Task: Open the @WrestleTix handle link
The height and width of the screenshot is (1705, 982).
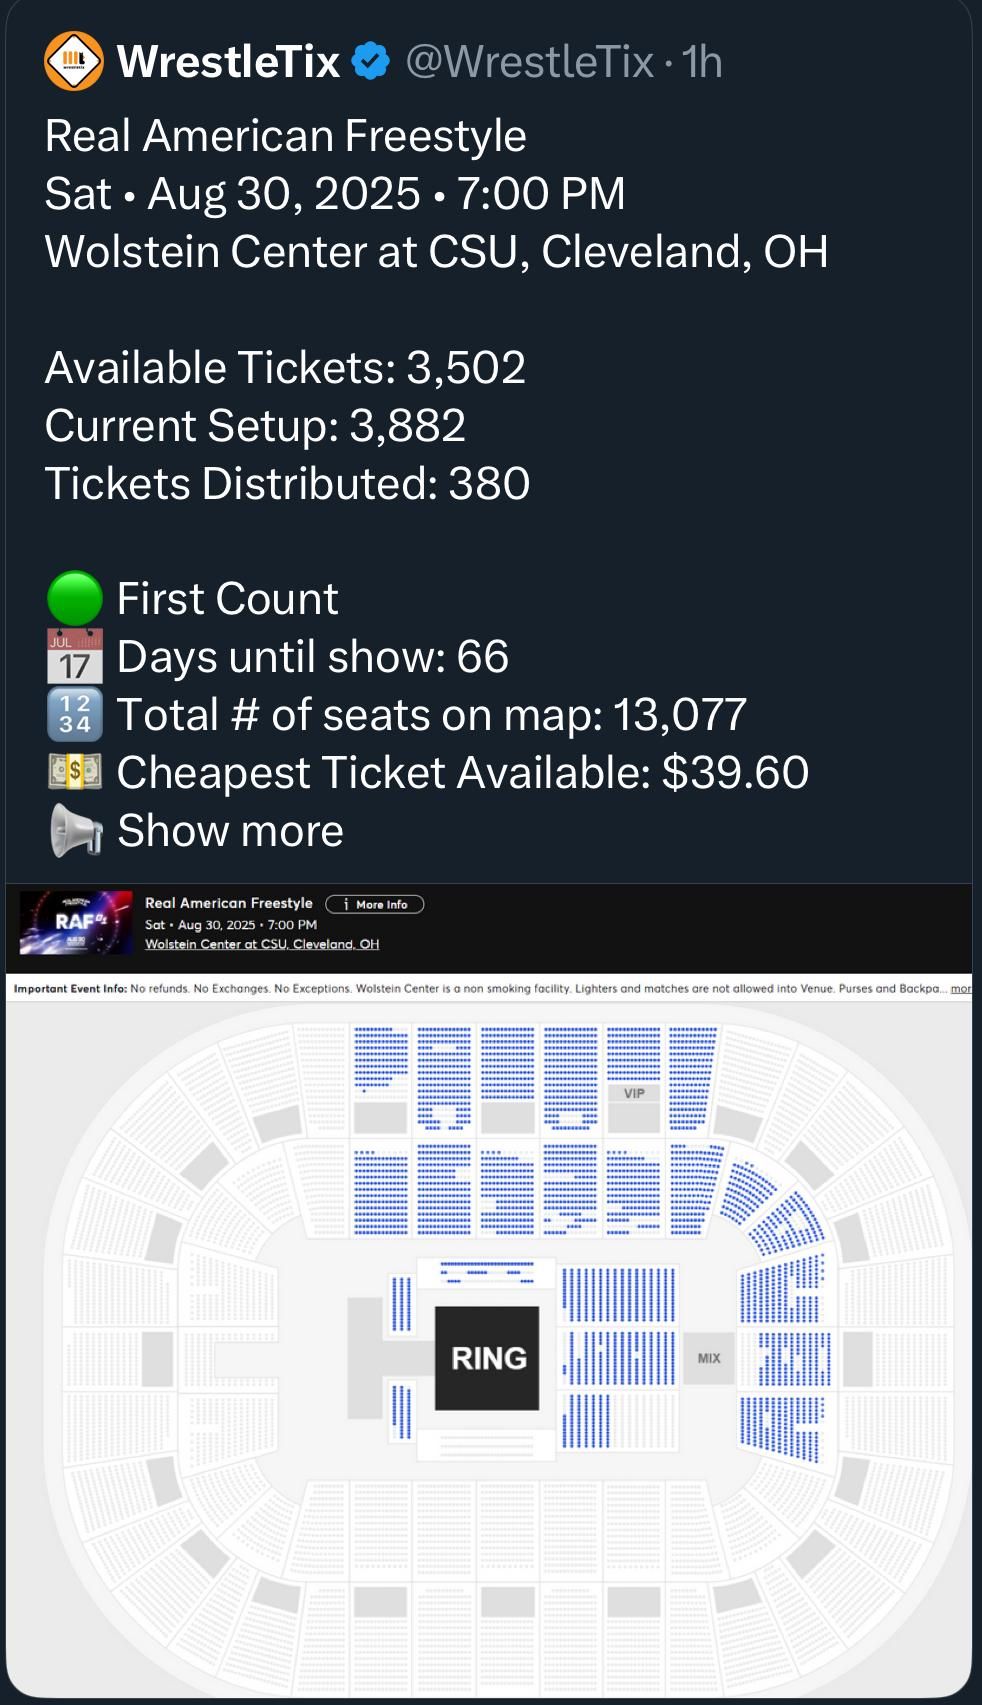Action: [529, 62]
